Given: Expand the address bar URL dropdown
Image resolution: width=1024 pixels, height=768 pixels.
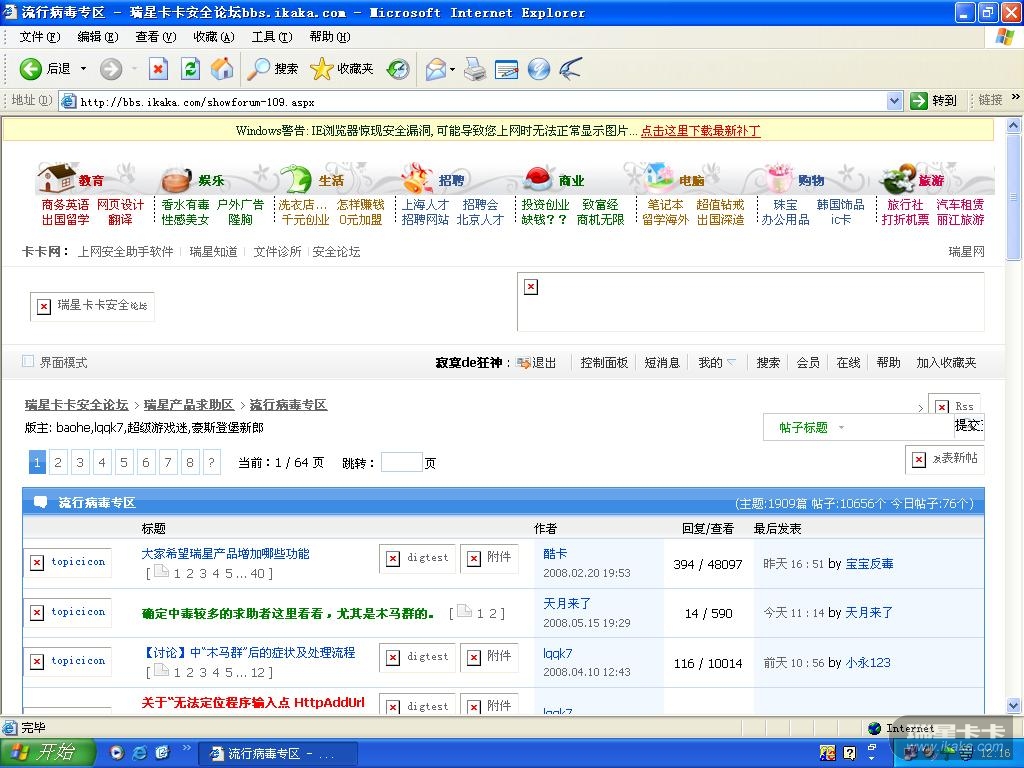Looking at the screenshot, I should tap(894, 101).
